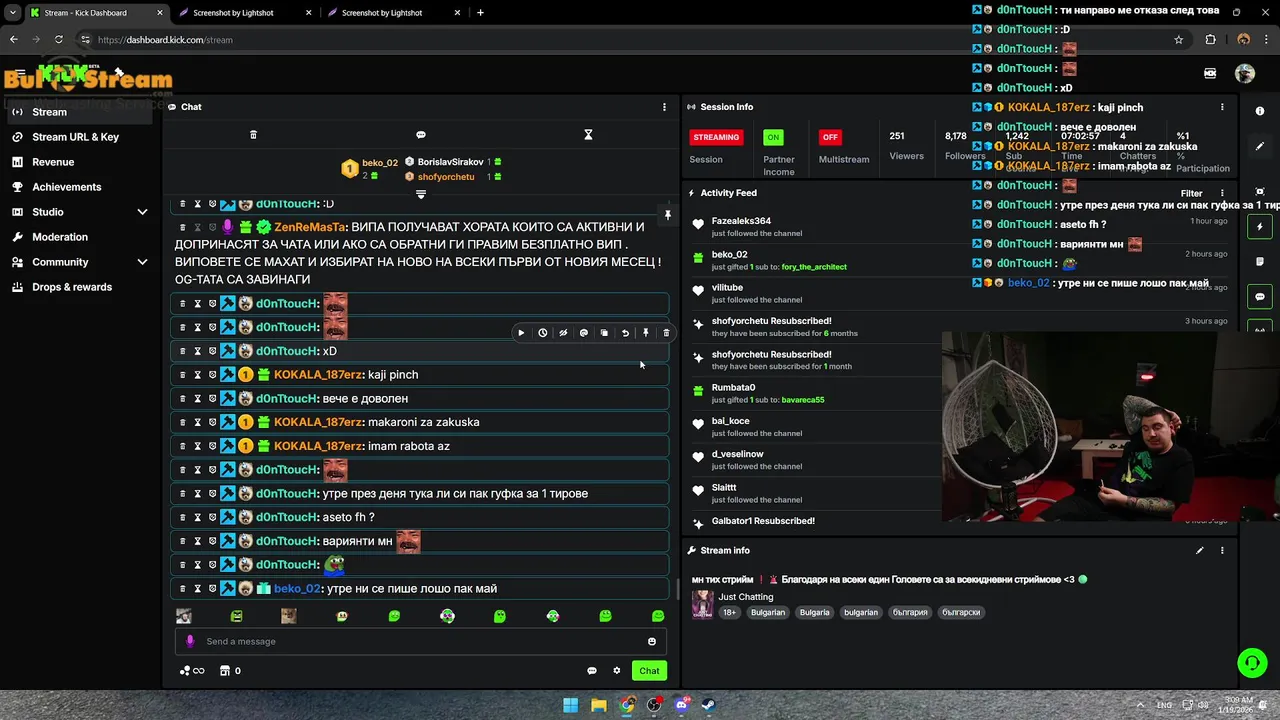
Task: Click the pin icon at chat right edge
Action: (667, 215)
